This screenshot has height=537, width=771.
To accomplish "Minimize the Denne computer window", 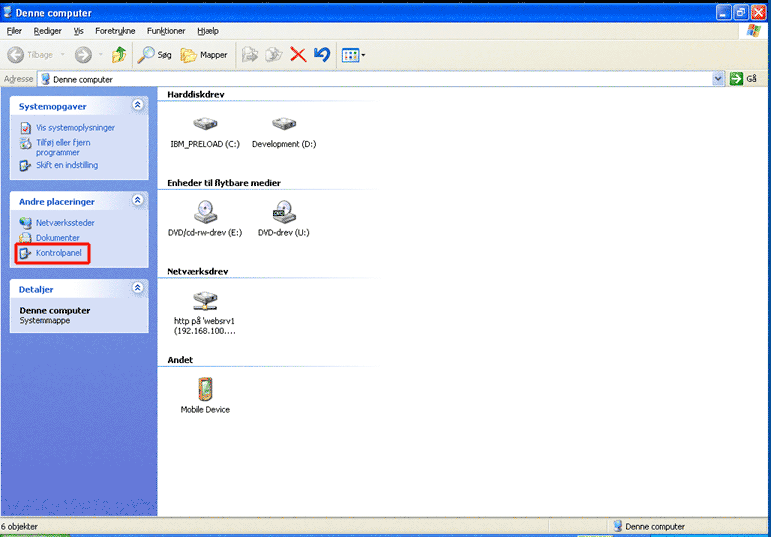I will 724,12.
